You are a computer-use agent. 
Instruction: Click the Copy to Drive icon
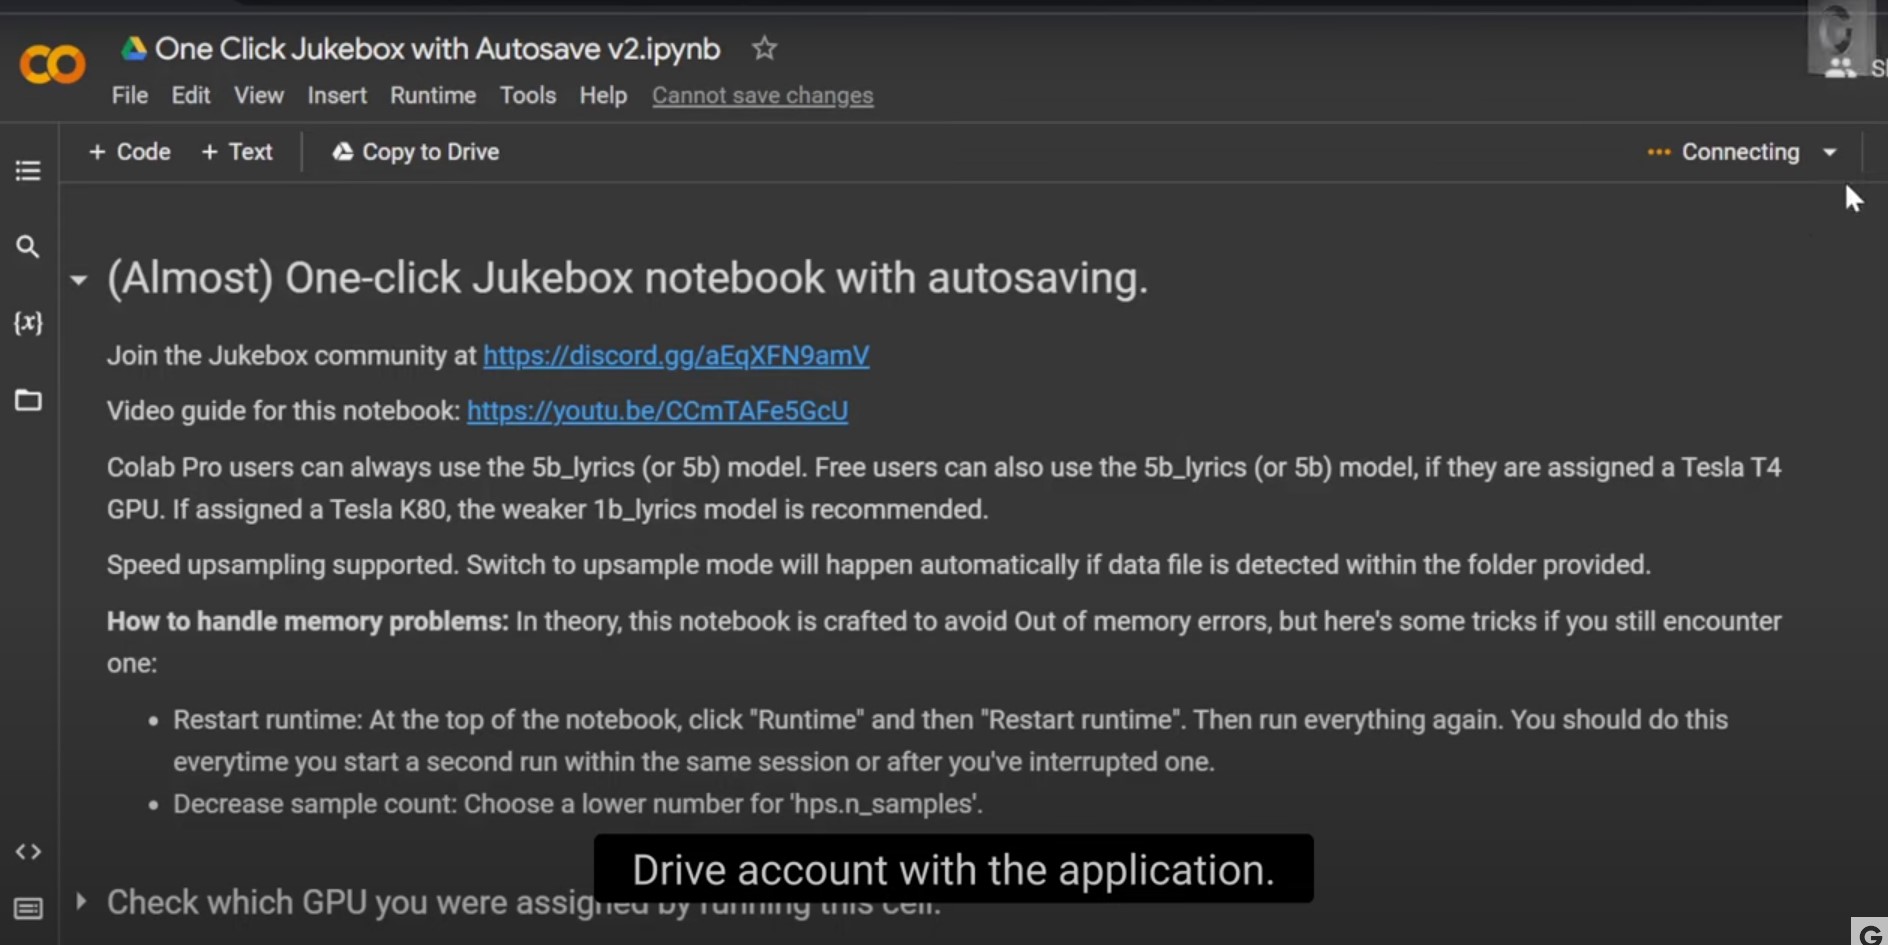(343, 152)
